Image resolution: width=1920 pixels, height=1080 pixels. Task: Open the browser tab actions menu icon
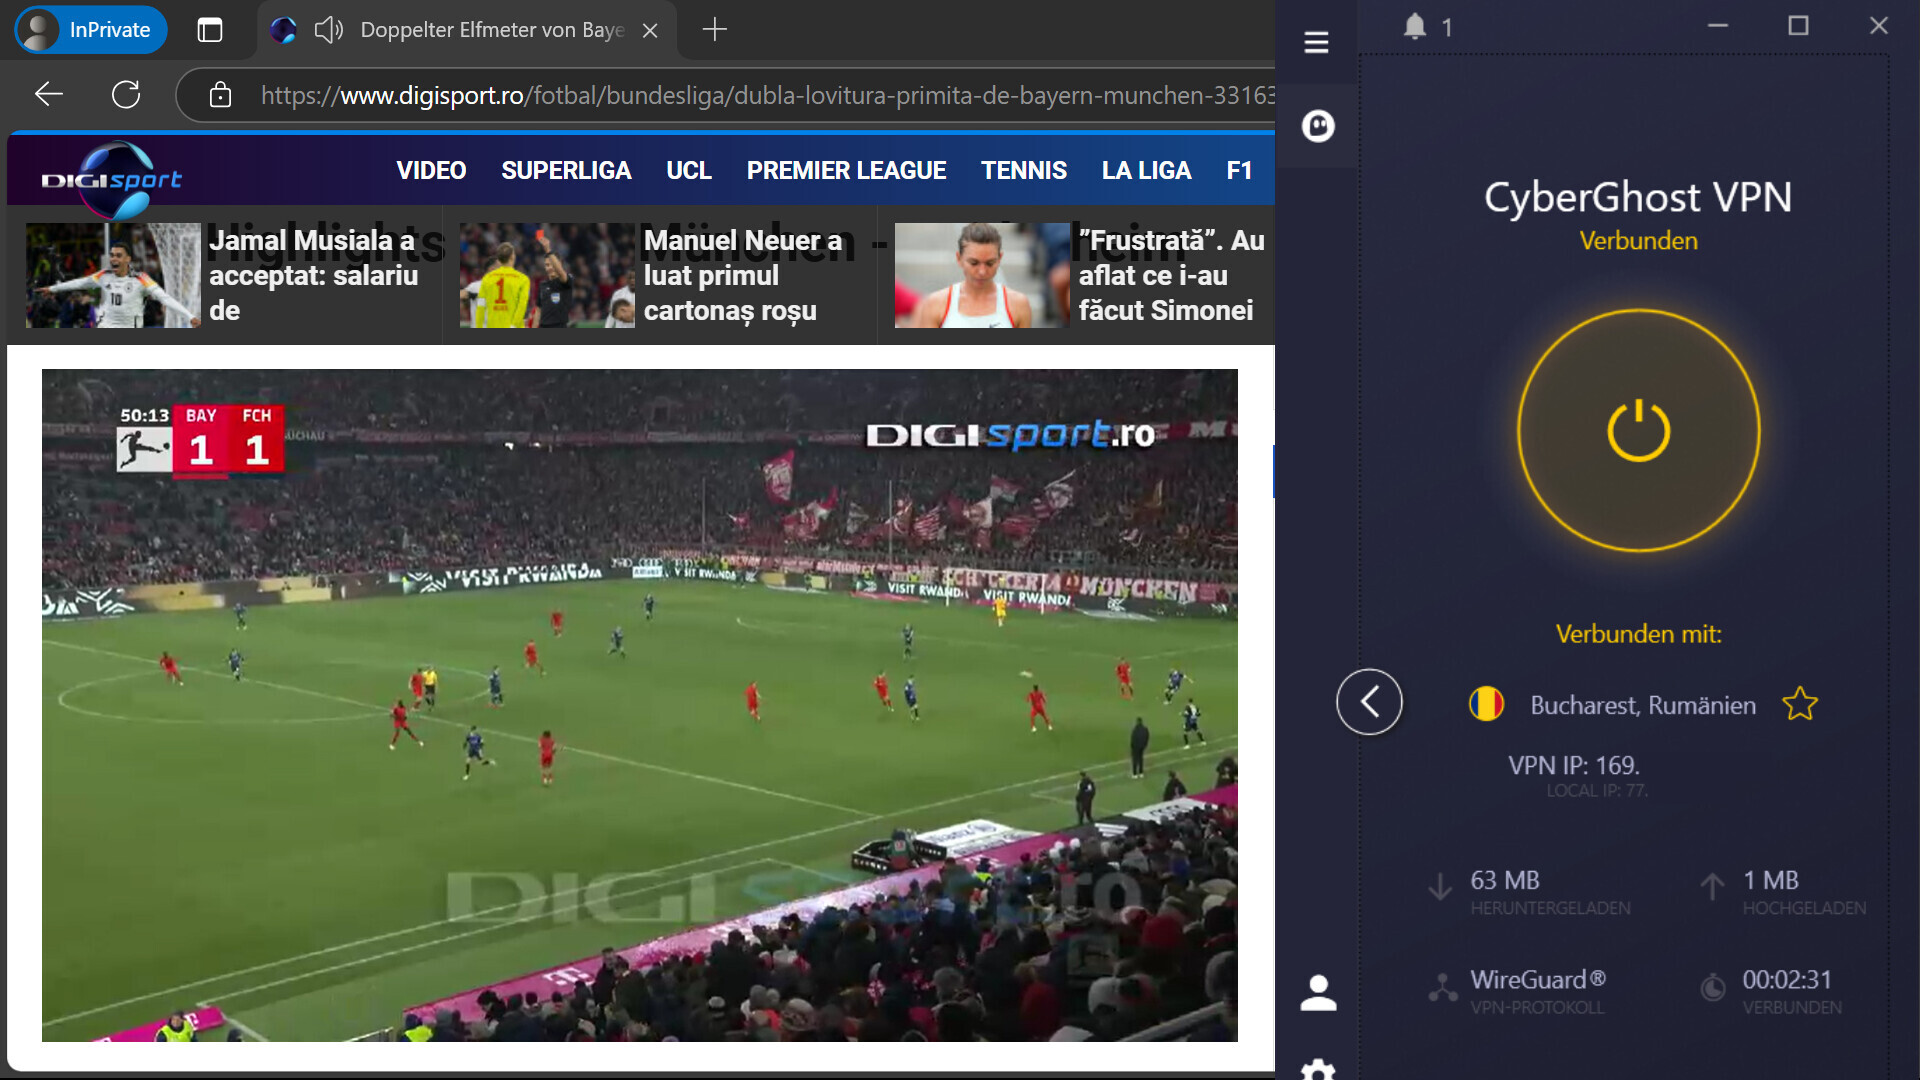click(210, 30)
